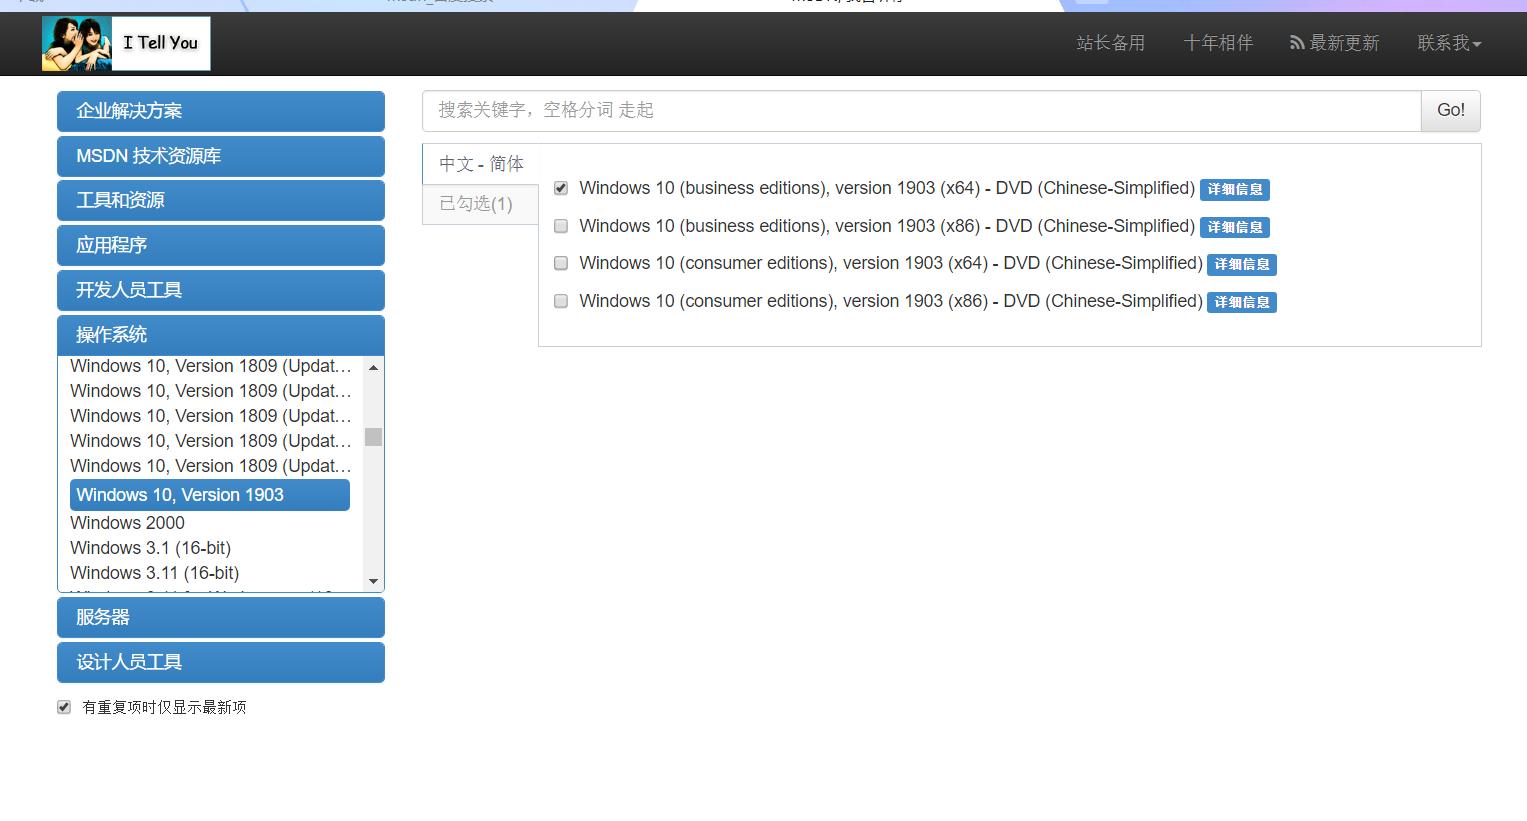Click inside the keyword search field
This screenshot has height=821, width=1527.
pos(900,110)
